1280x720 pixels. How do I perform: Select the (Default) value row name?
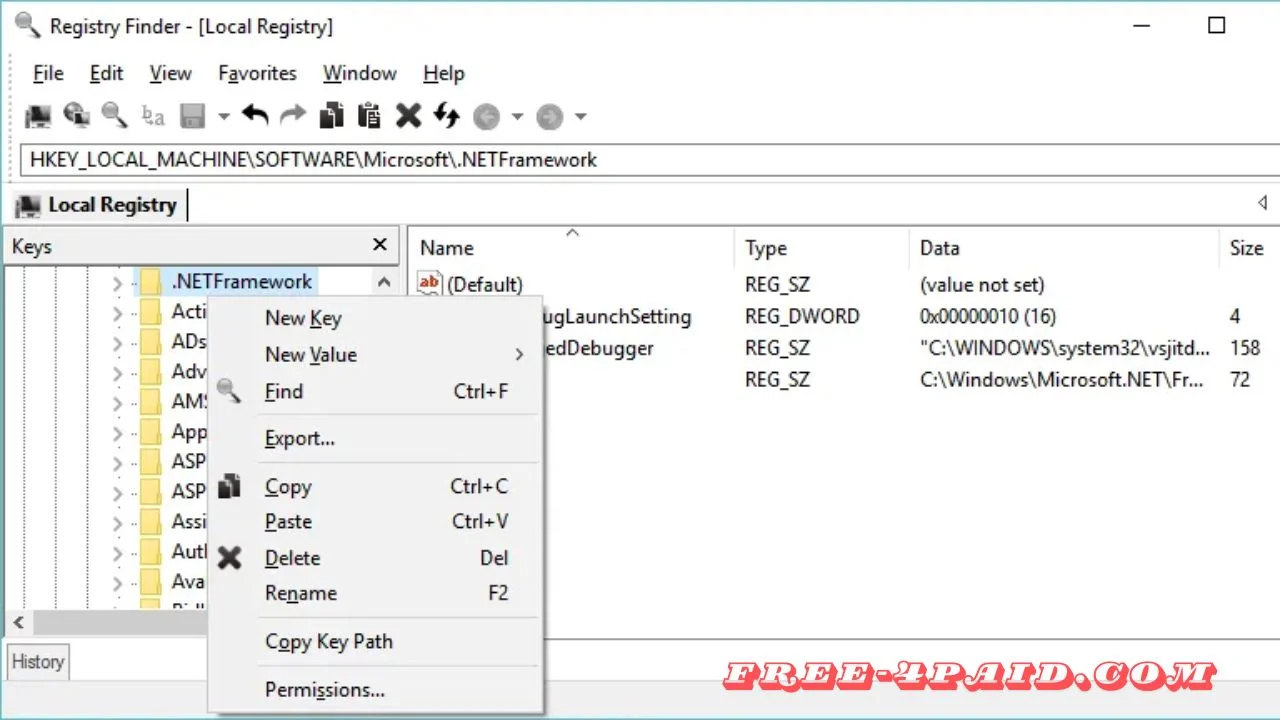tap(484, 284)
